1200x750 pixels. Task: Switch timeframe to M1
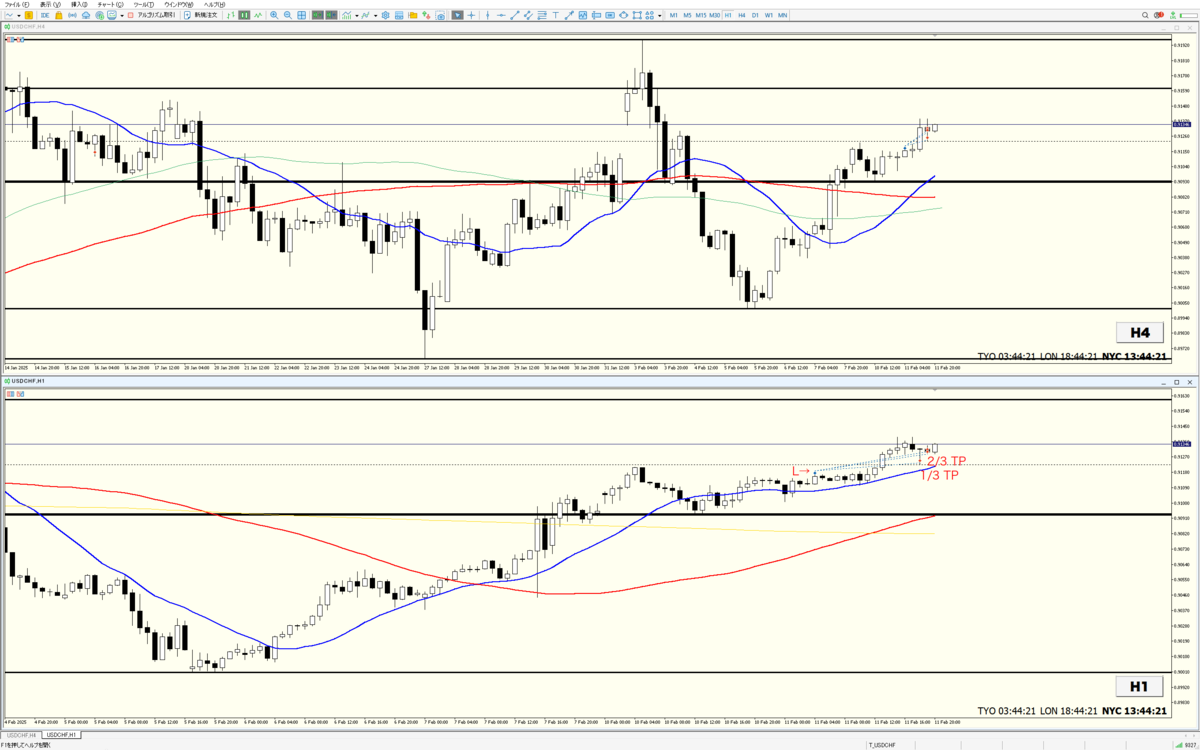[x=673, y=15]
